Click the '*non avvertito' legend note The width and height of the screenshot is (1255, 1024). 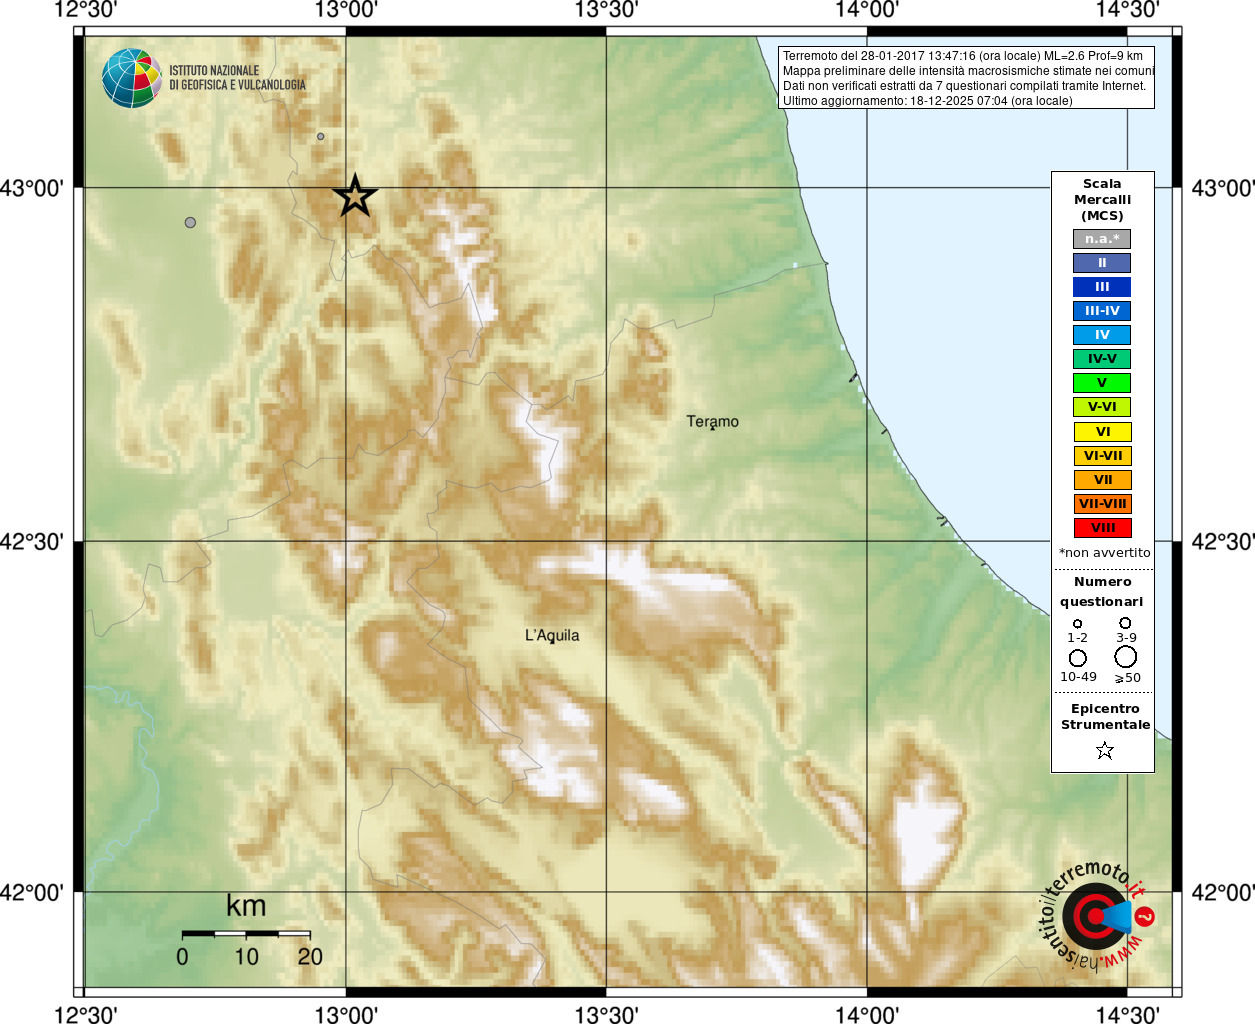pos(1104,552)
